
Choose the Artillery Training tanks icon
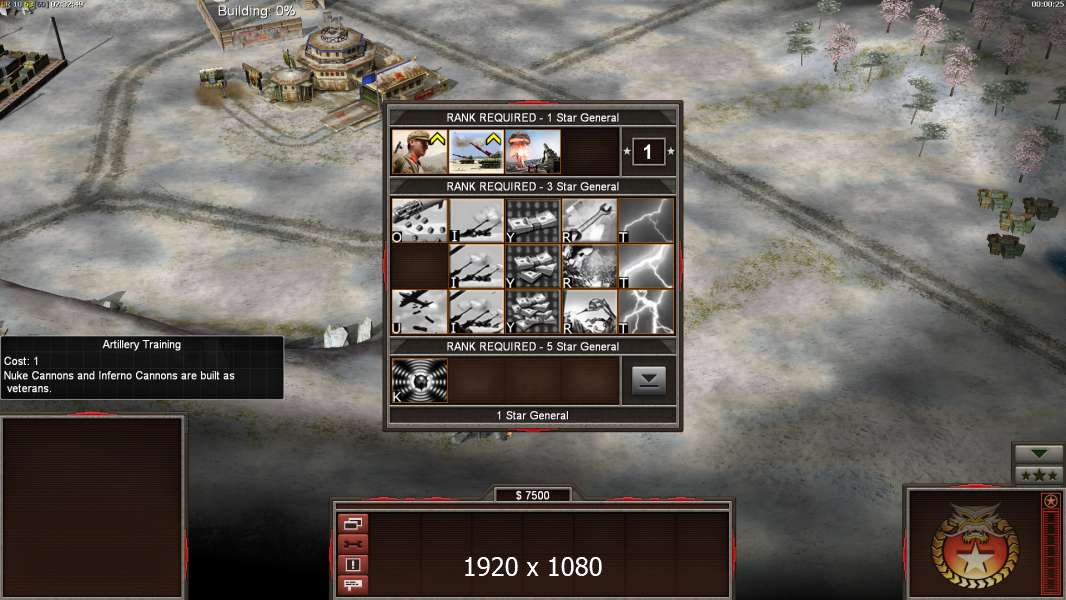point(476,152)
